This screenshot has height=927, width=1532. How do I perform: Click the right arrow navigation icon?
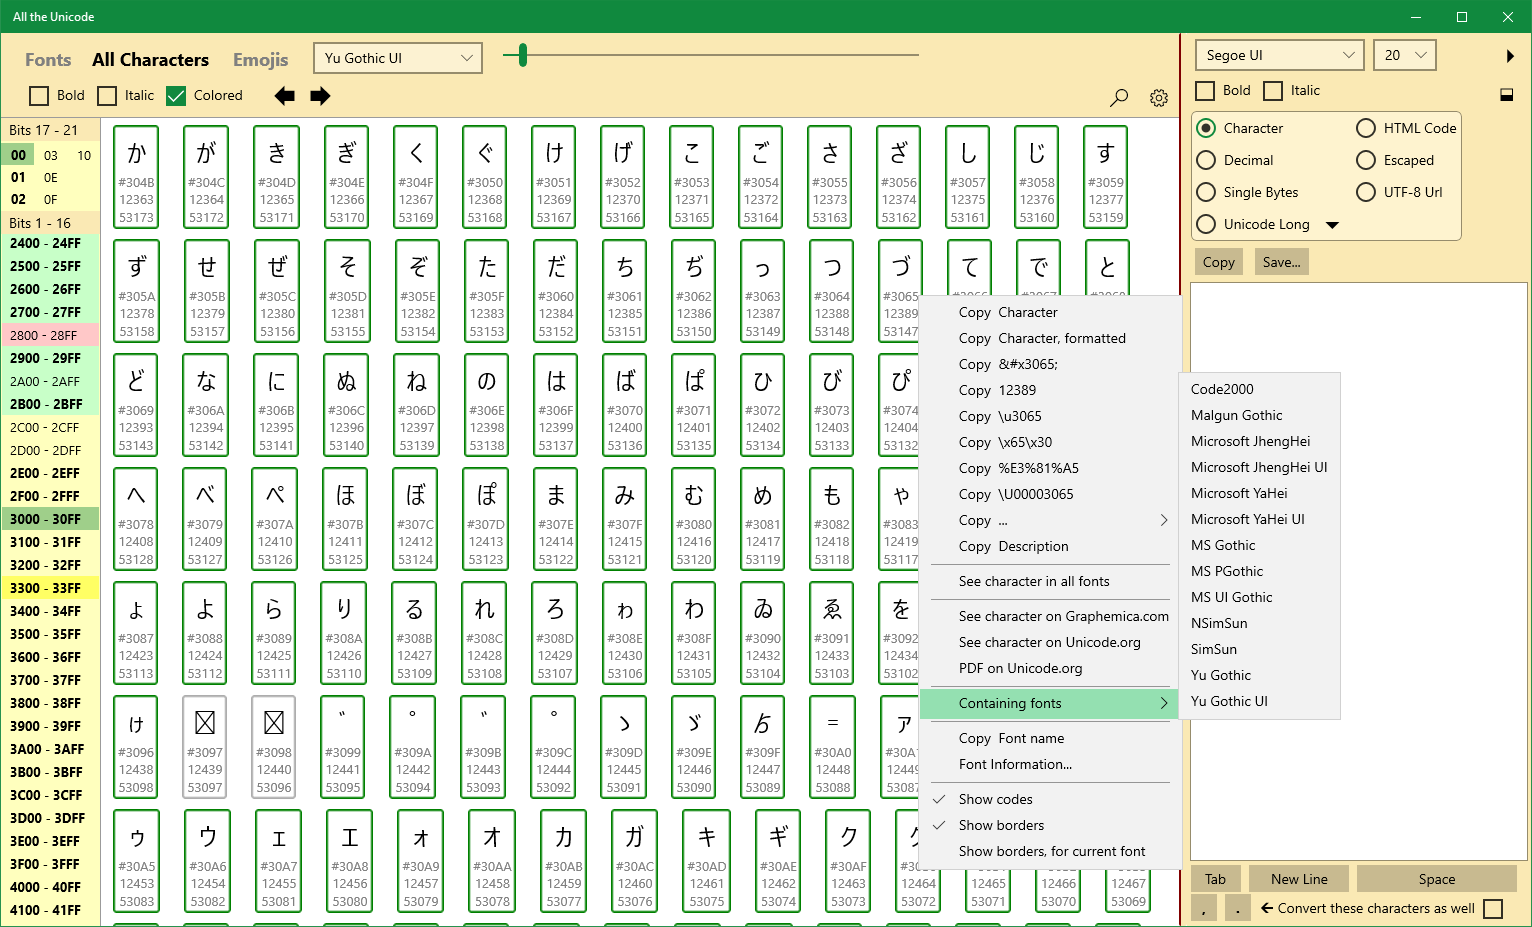pos(320,96)
